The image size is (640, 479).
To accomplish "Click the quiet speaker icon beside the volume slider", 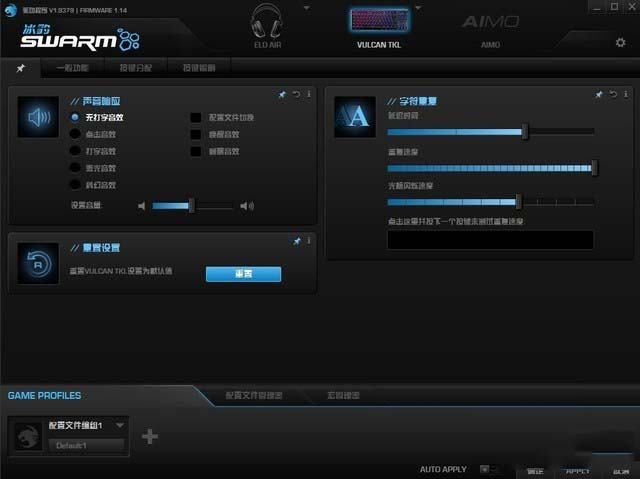I will [142, 206].
